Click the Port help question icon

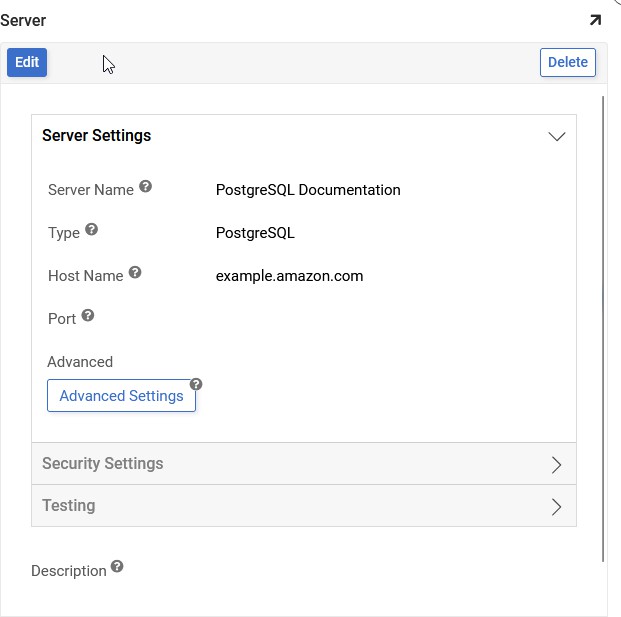tap(88, 316)
